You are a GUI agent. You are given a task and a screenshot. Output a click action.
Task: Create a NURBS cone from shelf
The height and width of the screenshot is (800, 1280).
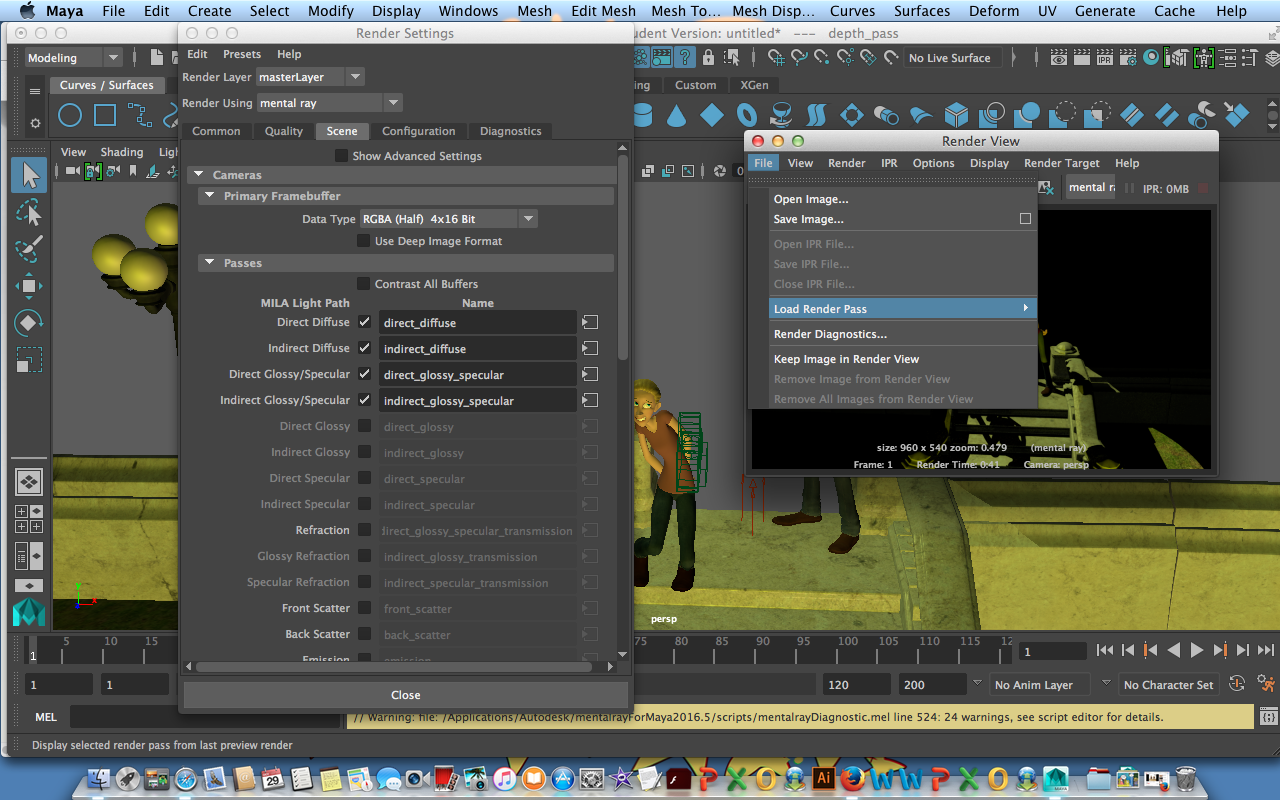coord(677,115)
